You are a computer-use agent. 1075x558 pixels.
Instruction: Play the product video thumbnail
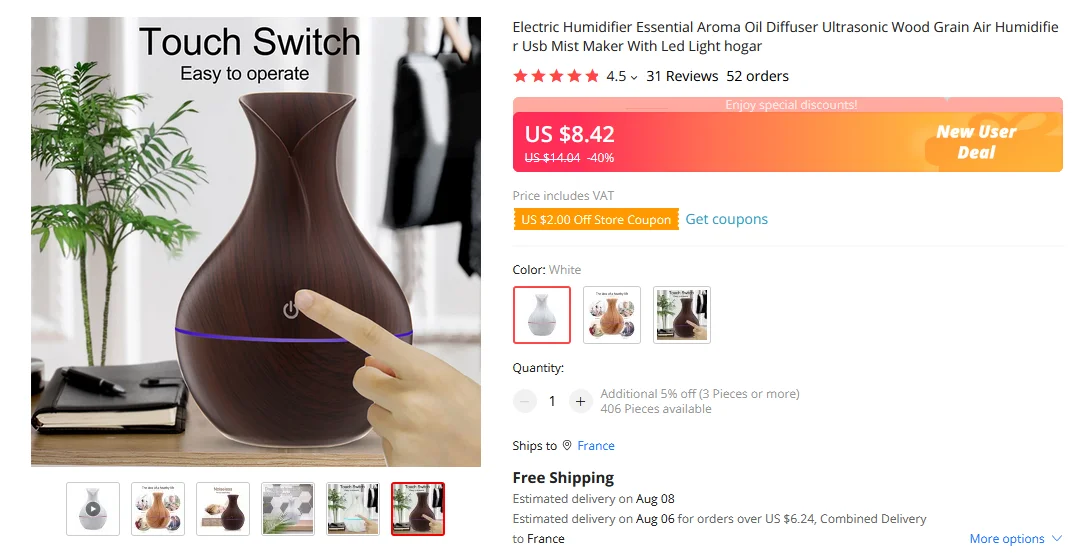coord(93,509)
